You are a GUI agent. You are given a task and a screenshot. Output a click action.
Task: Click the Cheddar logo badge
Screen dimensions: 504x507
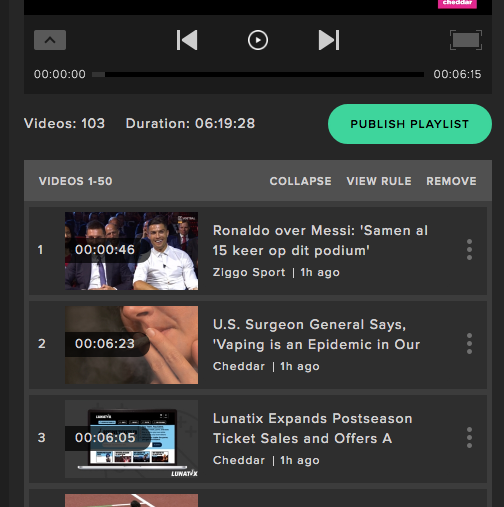pyautogui.click(x=457, y=4)
